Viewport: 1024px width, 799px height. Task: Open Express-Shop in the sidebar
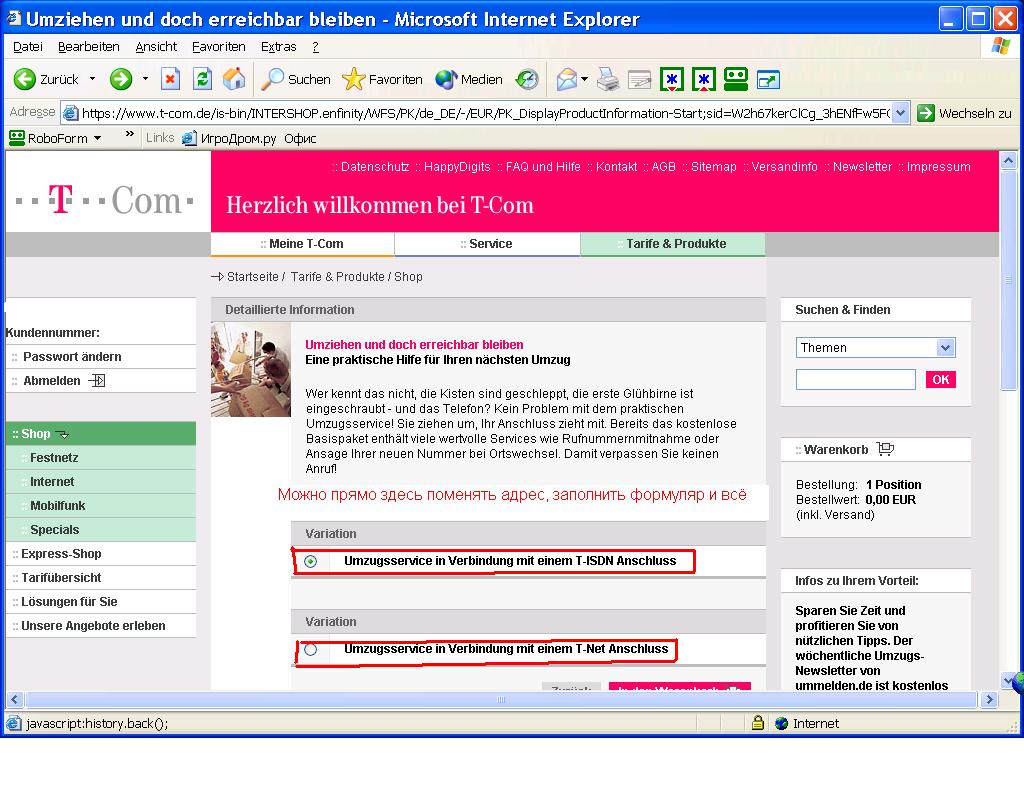pyautogui.click(x=61, y=553)
